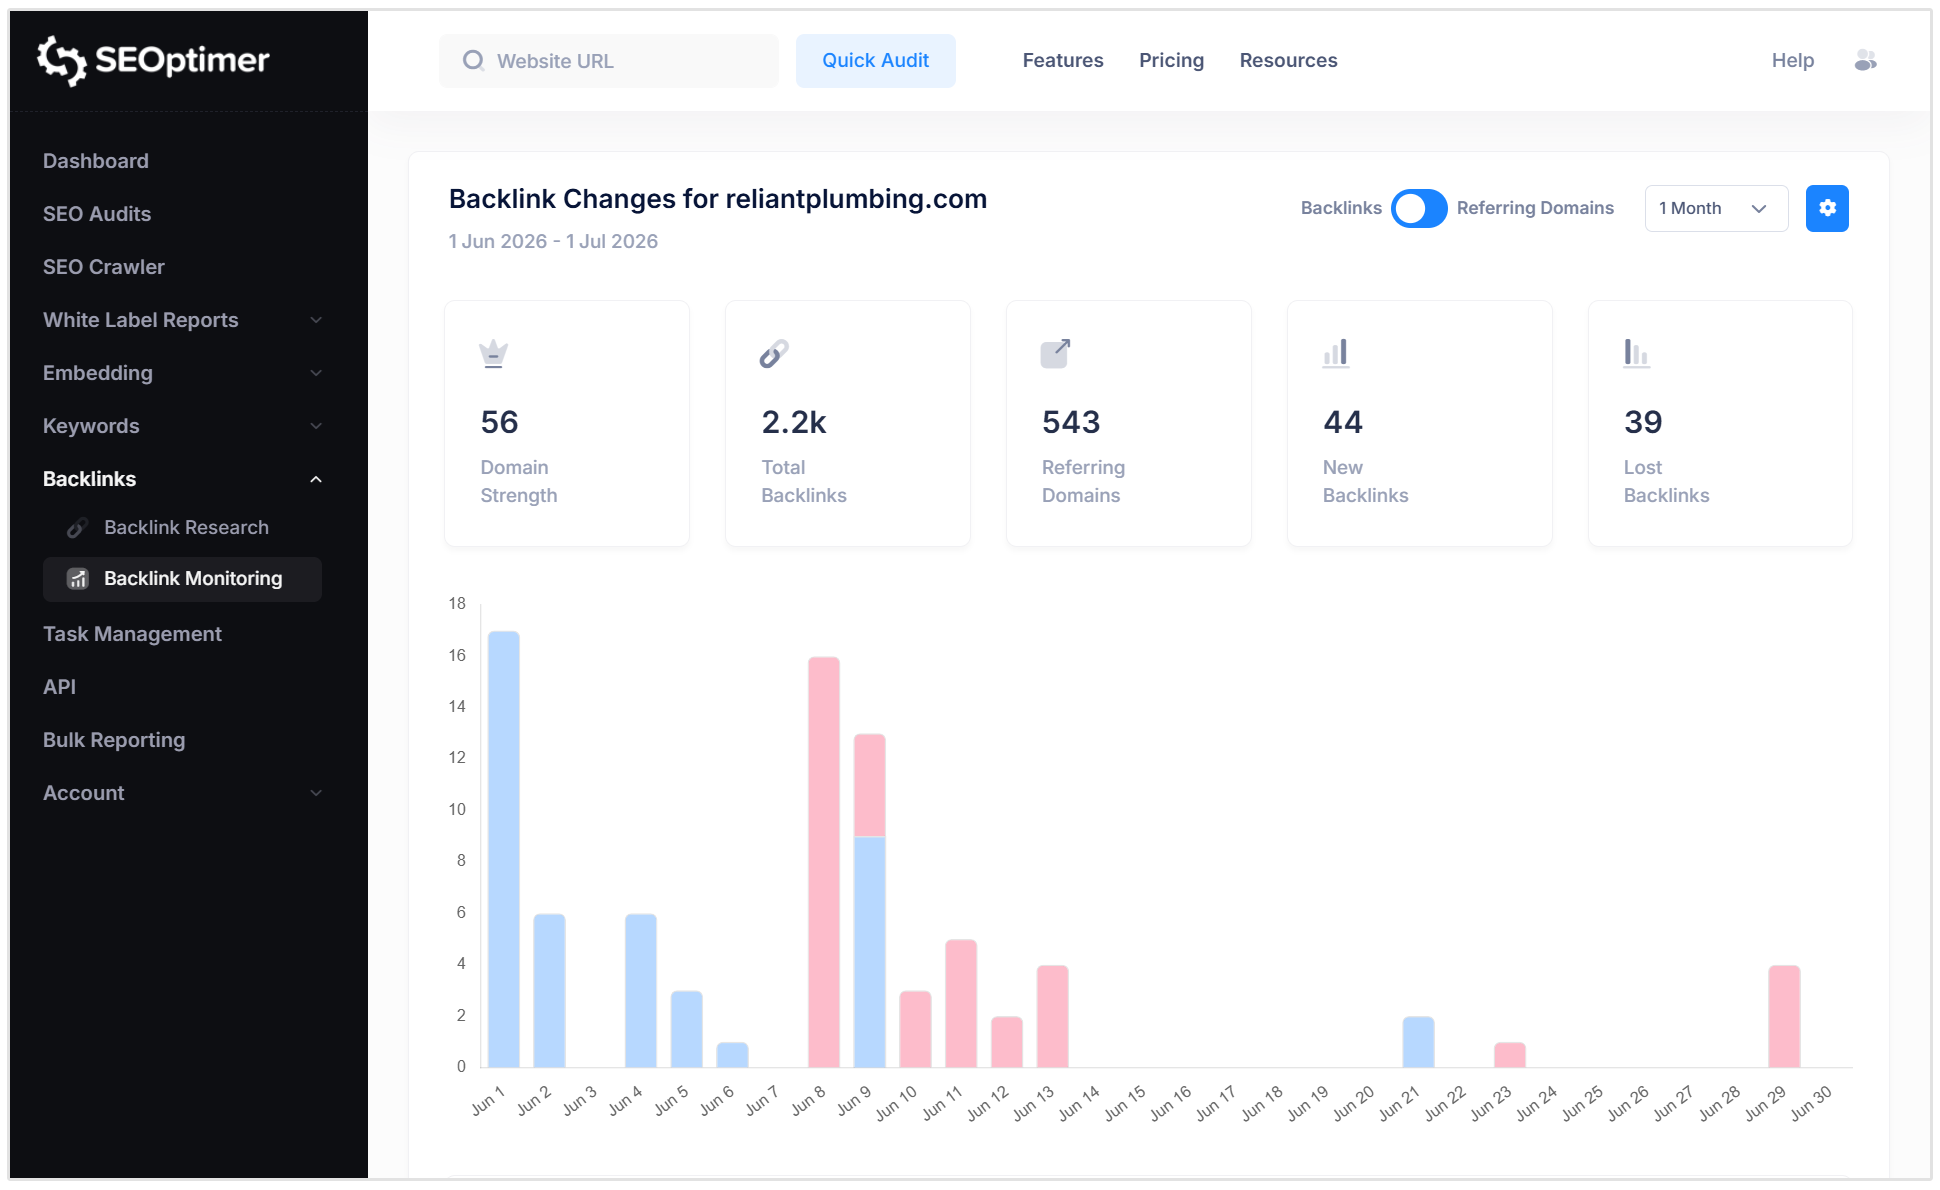This screenshot has width=1940, height=1190.
Task: Click the Backlink Research link icon
Action: [76, 528]
